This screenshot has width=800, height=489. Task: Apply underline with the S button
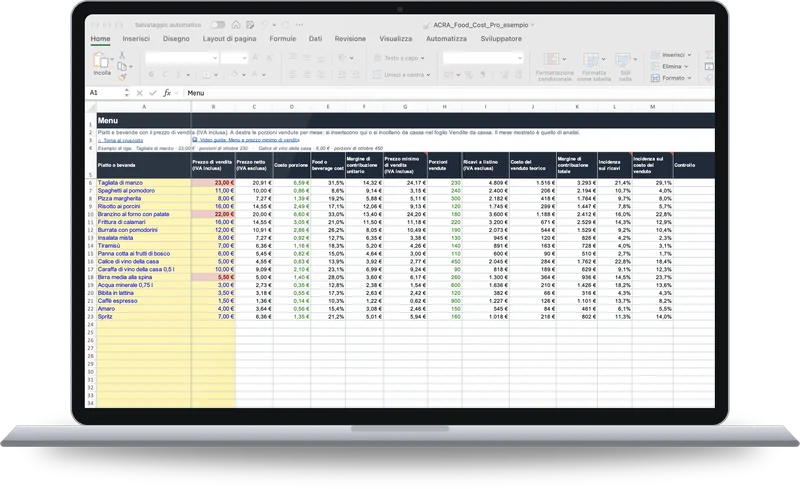[x=179, y=75]
